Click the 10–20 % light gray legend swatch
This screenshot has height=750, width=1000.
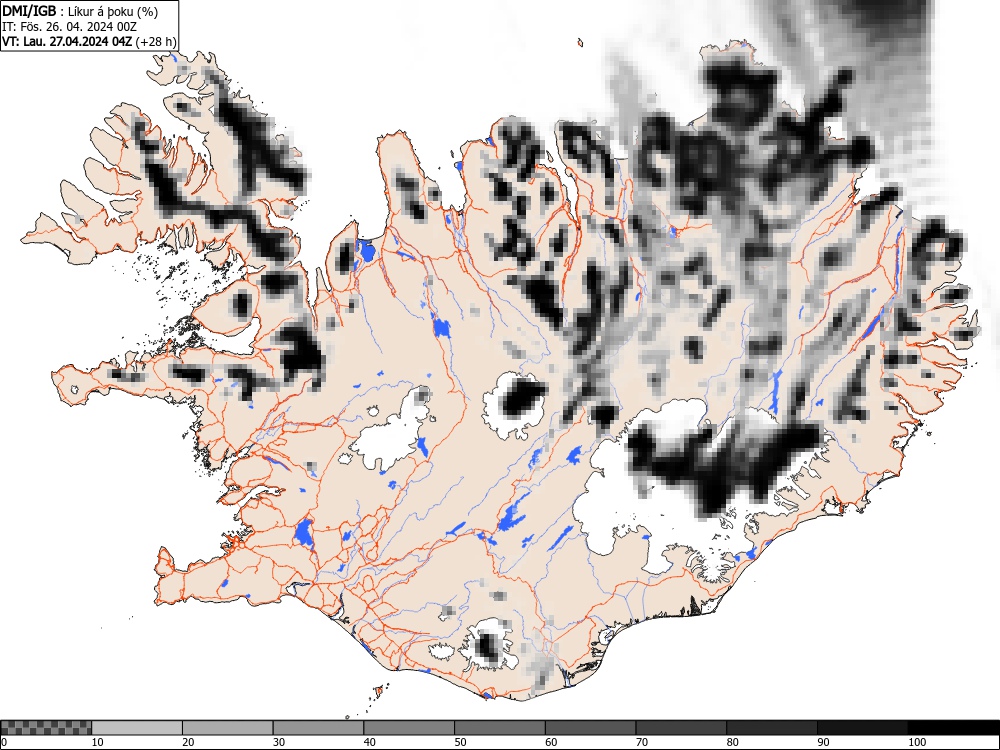pos(137,728)
